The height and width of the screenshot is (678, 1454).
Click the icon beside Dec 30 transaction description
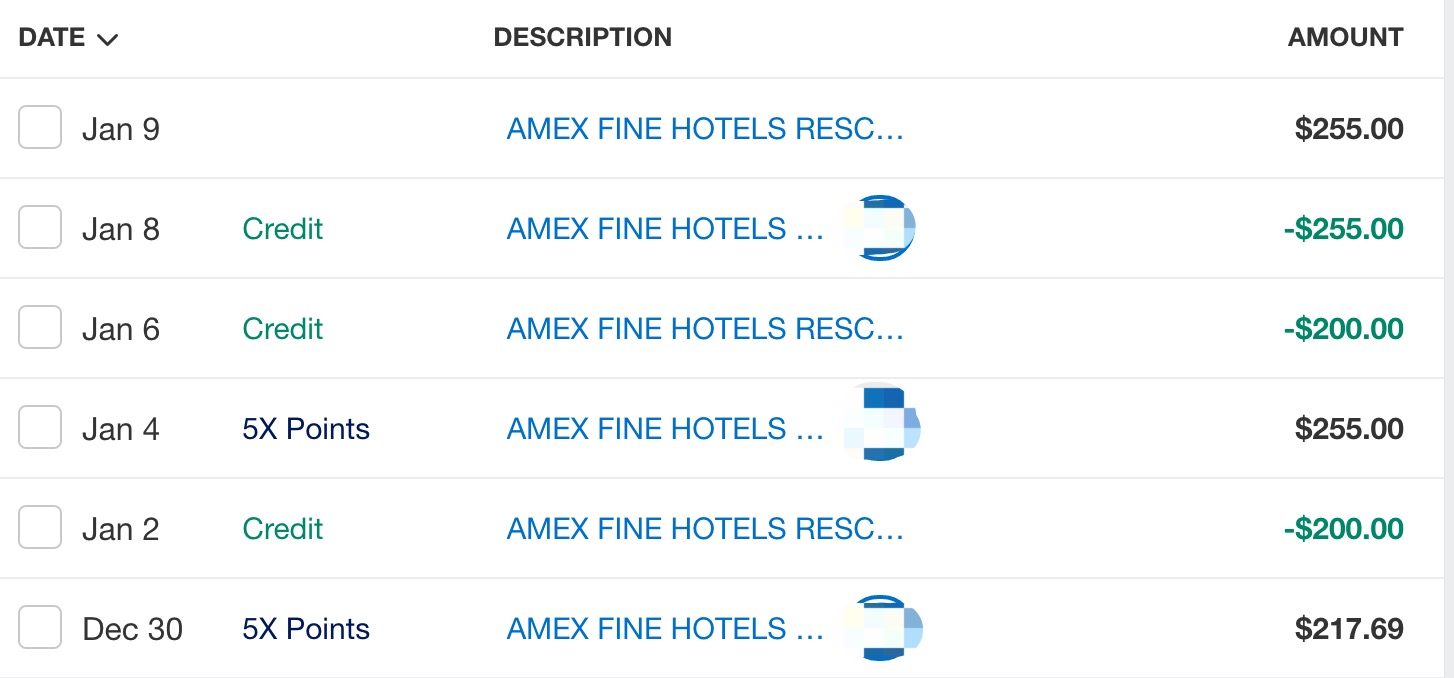click(881, 629)
